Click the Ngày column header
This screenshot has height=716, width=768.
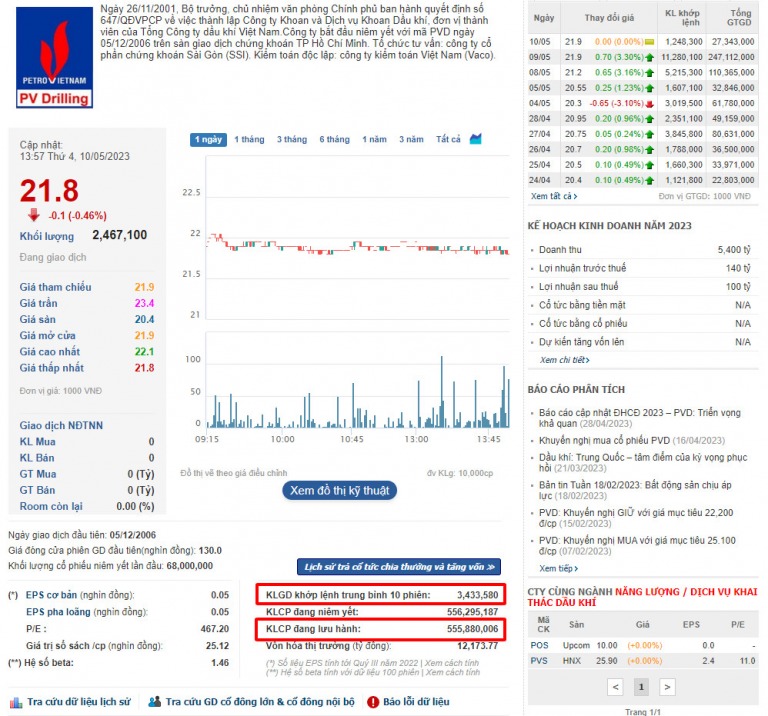[544, 18]
